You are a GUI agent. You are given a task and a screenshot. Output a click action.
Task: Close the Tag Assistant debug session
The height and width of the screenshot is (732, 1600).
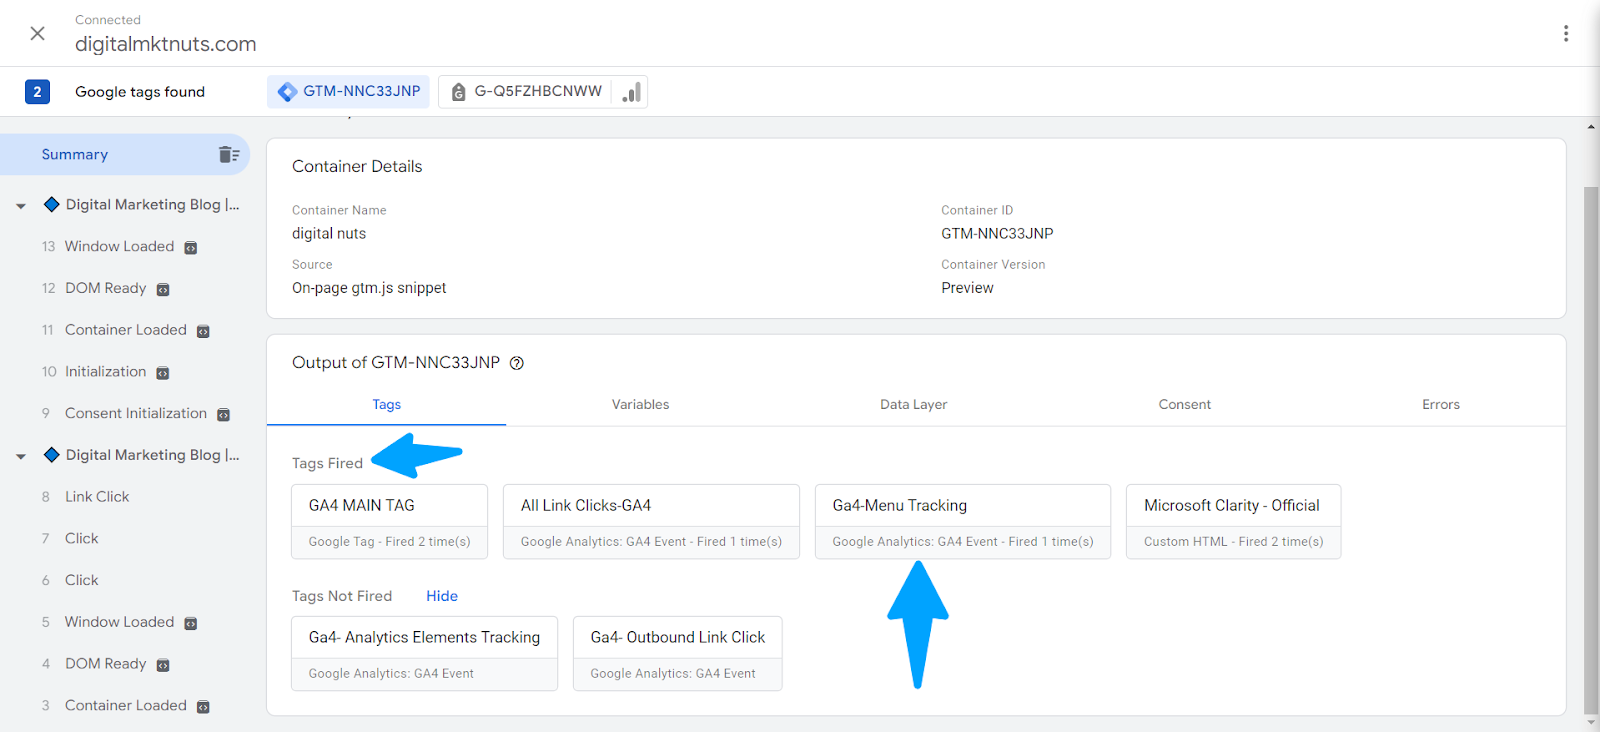[x=37, y=33]
